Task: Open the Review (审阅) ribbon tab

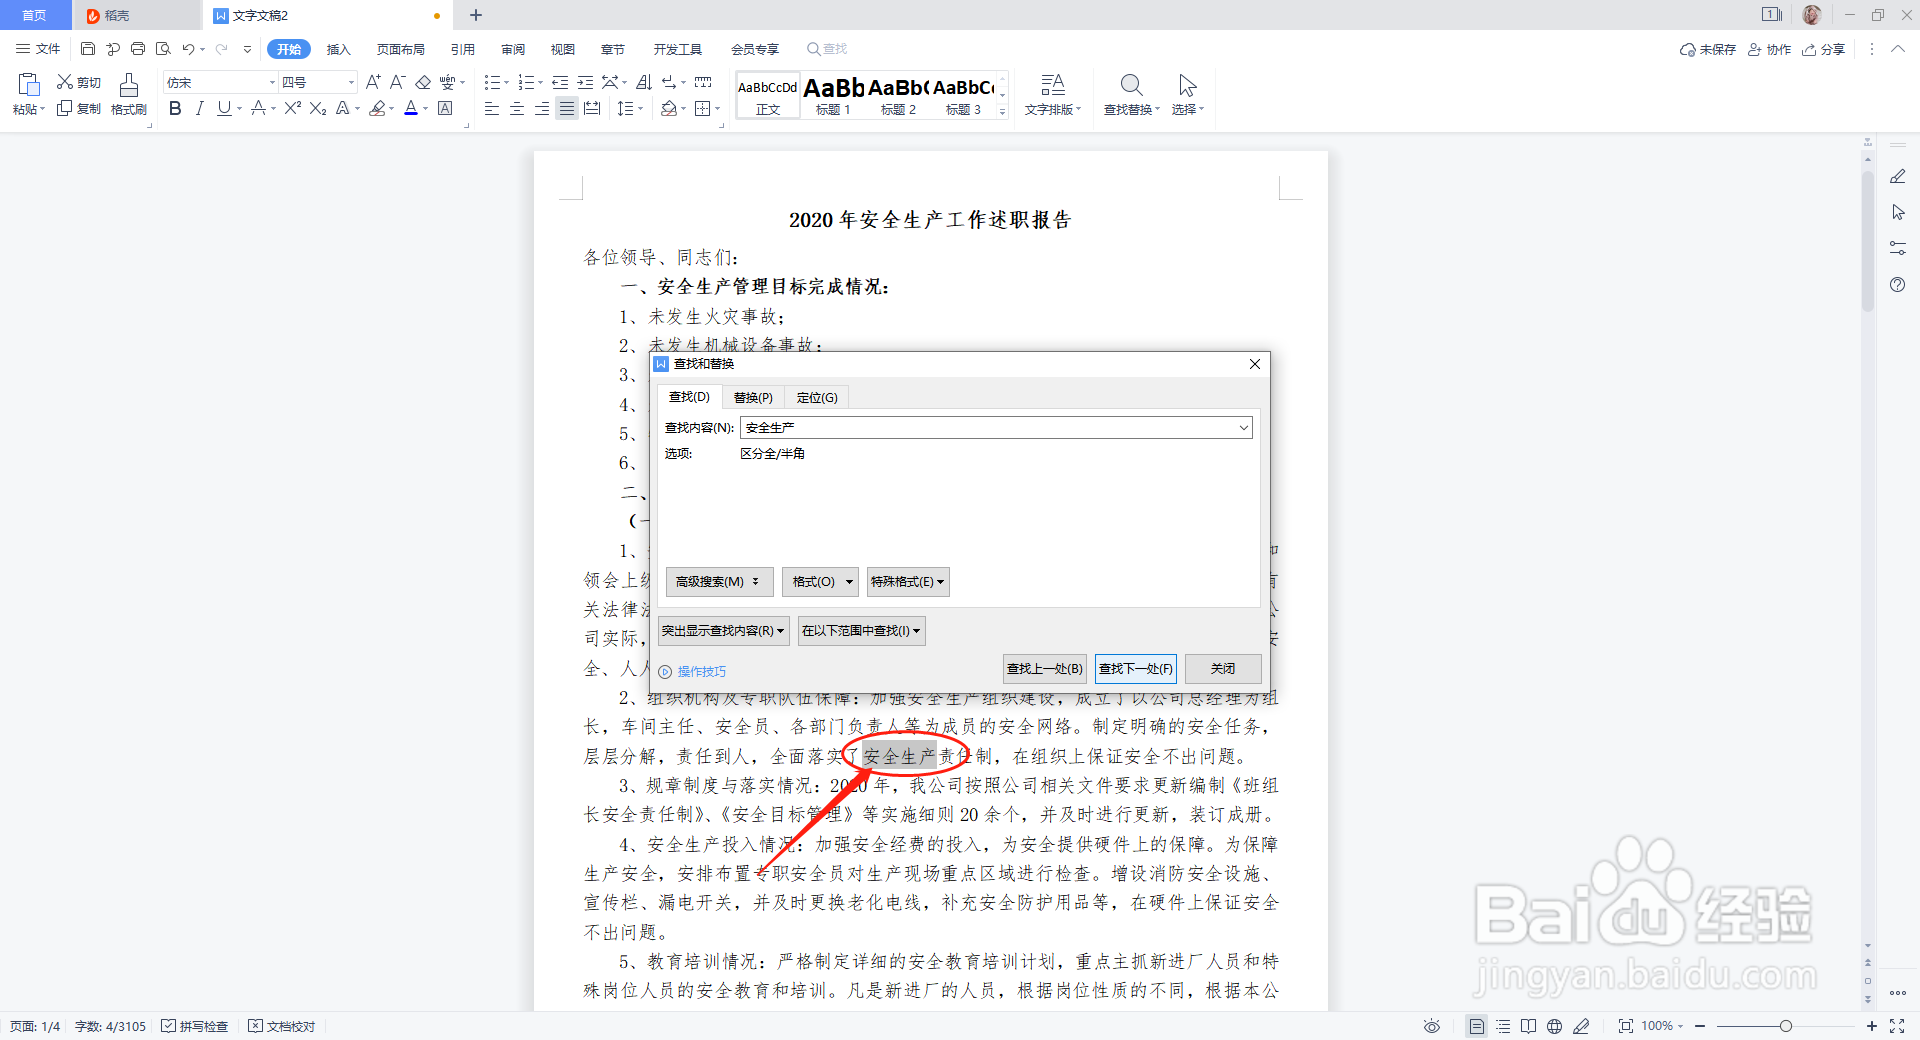Action: click(513, 49)
